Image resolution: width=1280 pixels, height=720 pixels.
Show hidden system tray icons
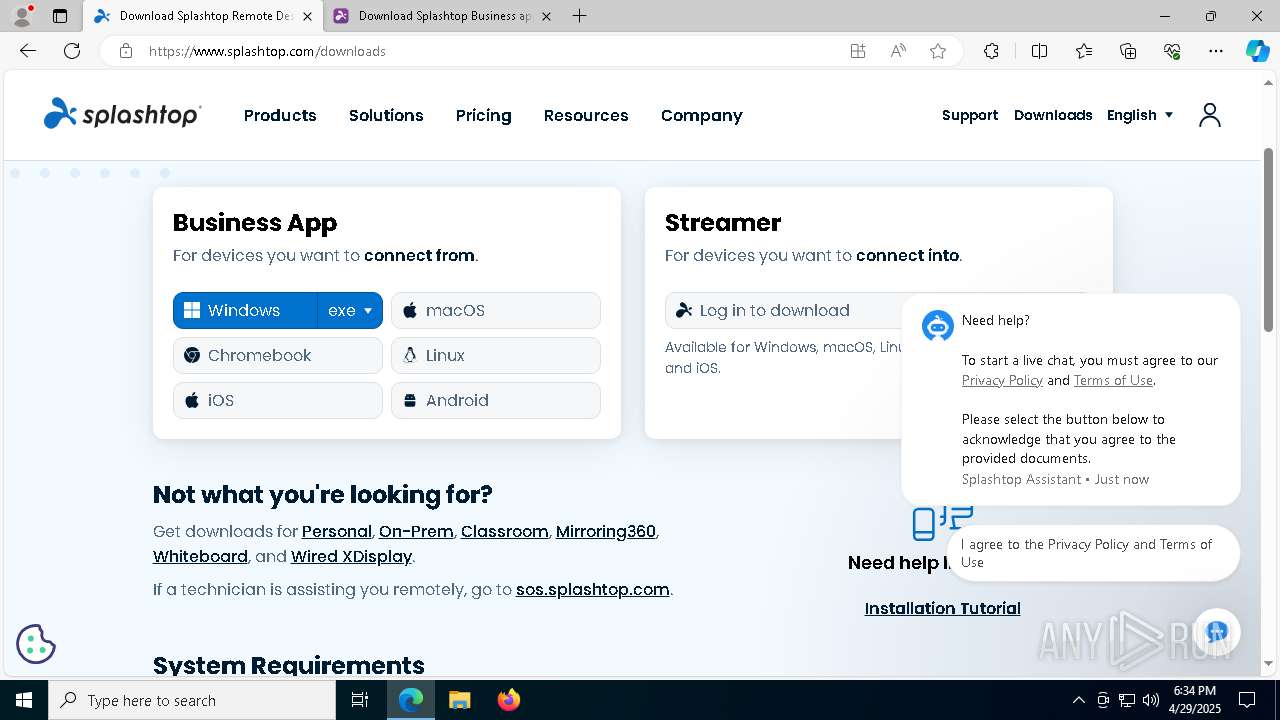(x=1078, y=700)
